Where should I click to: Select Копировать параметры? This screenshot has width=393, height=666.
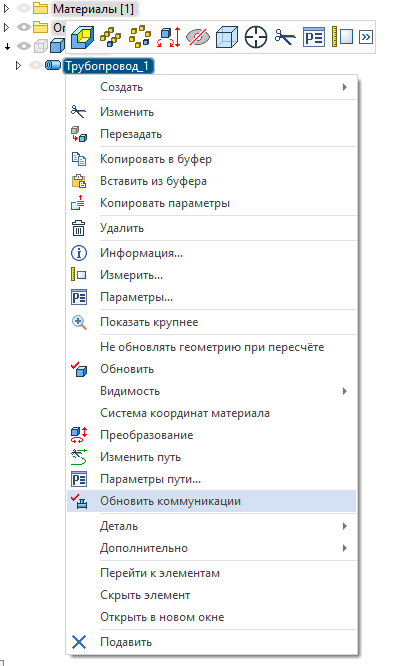point(212,203)
